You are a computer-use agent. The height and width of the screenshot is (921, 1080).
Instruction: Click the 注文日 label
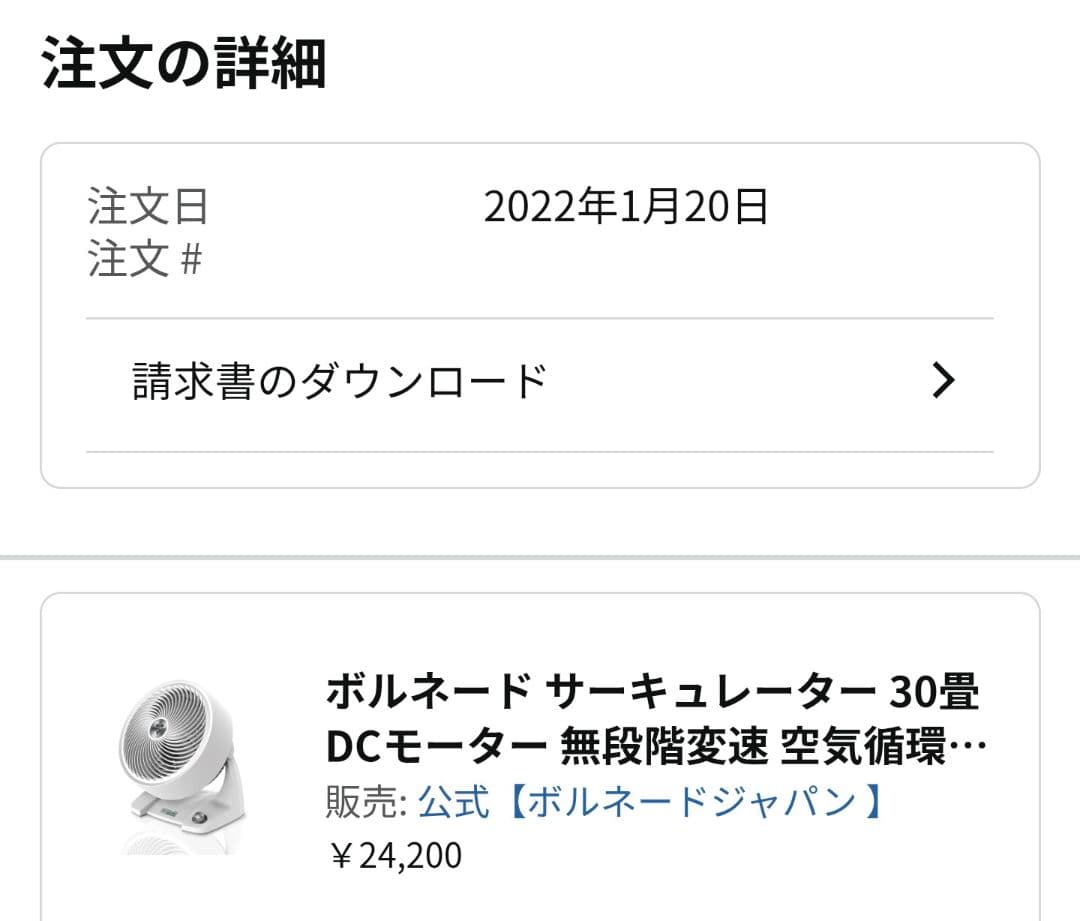click(x=148, y=207)
